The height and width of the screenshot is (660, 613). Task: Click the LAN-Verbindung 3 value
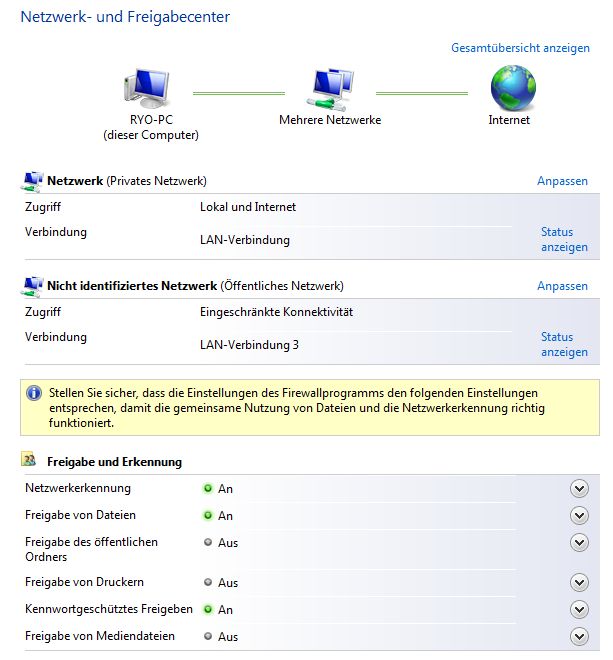[249, 345]
